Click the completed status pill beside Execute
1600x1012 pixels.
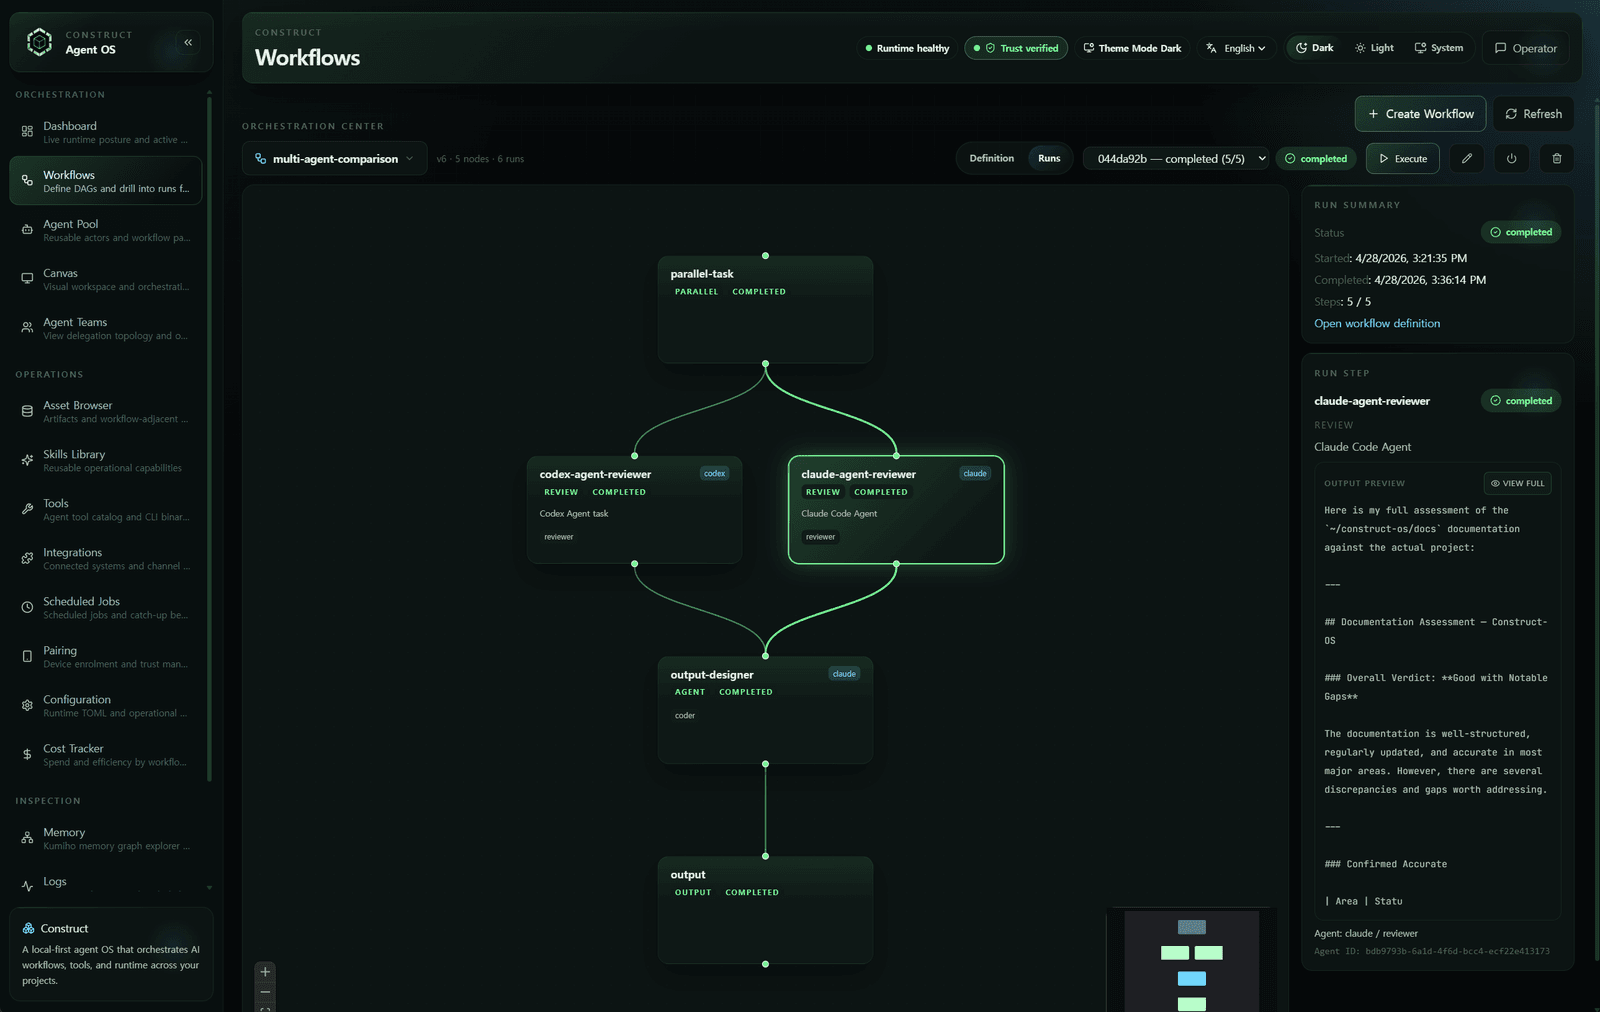1316,159
